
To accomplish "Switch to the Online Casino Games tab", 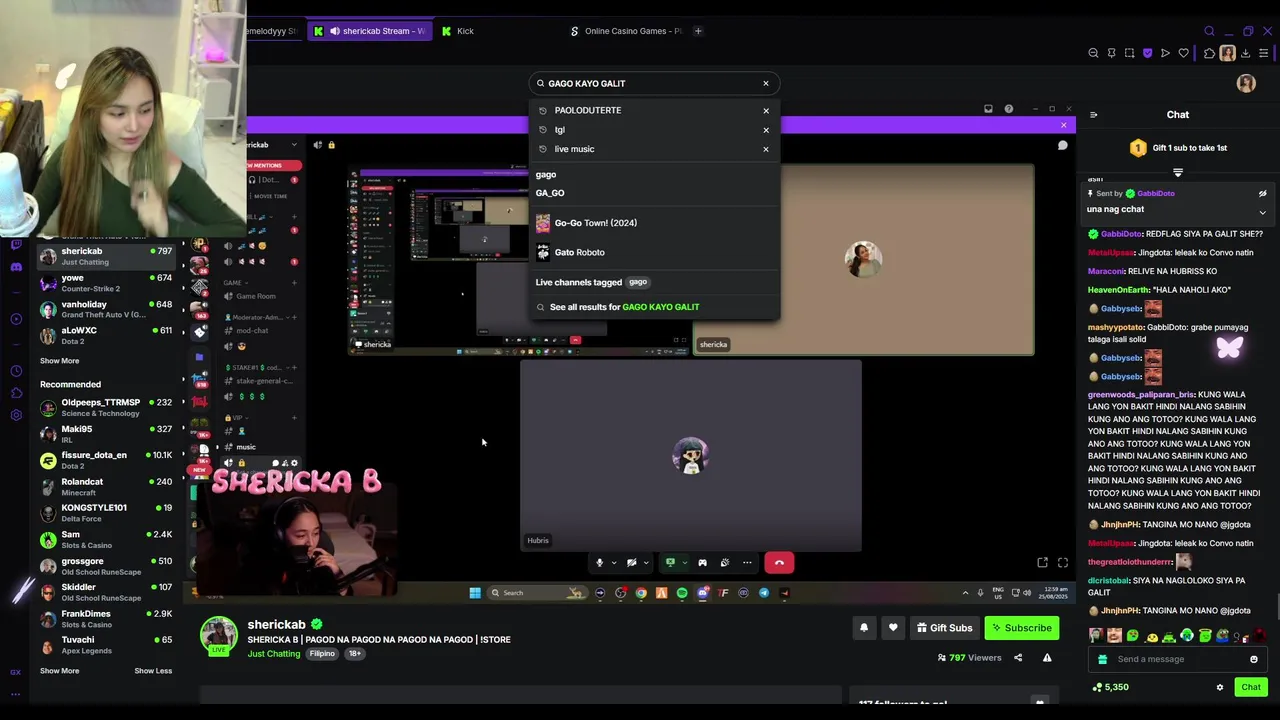I will coord(626,31).
